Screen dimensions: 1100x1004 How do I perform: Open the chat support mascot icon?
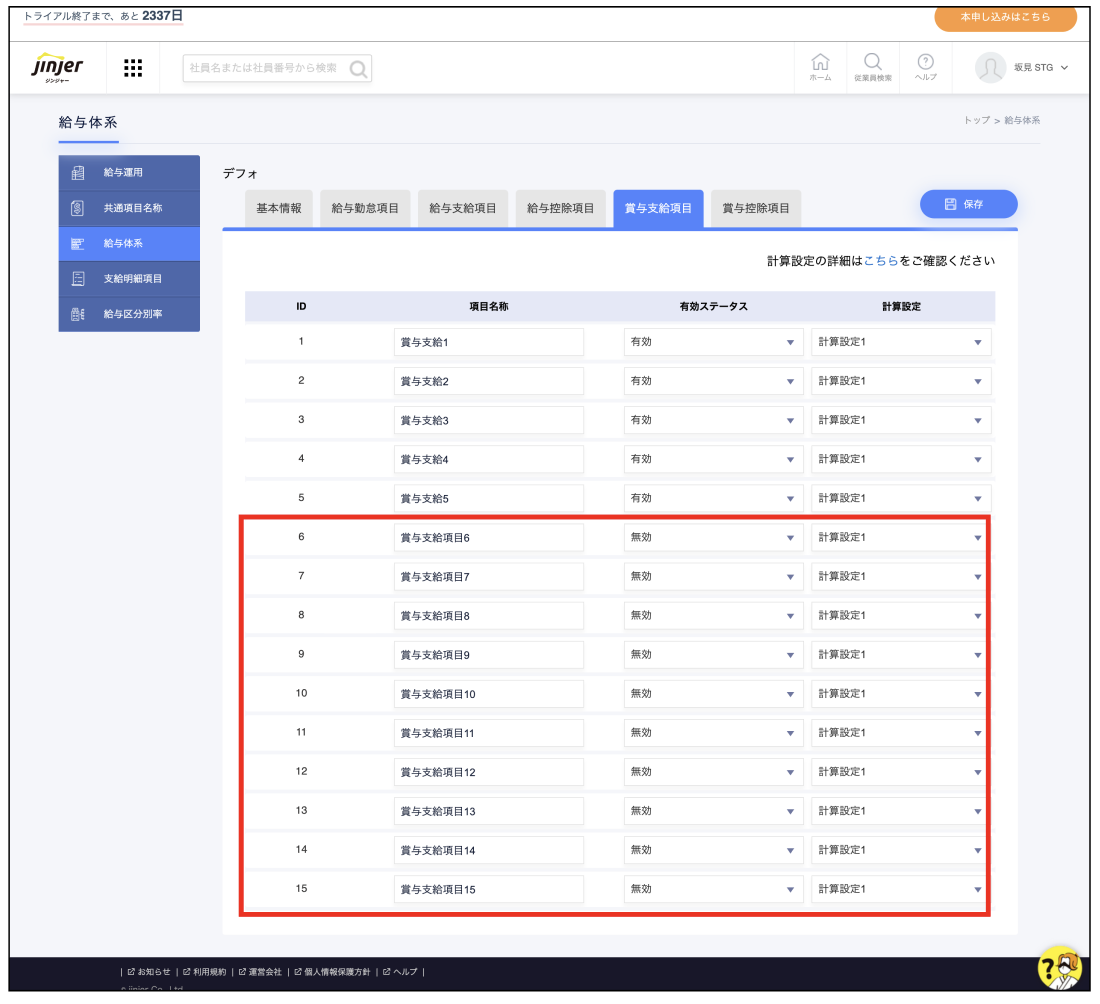coord(1060,967)
